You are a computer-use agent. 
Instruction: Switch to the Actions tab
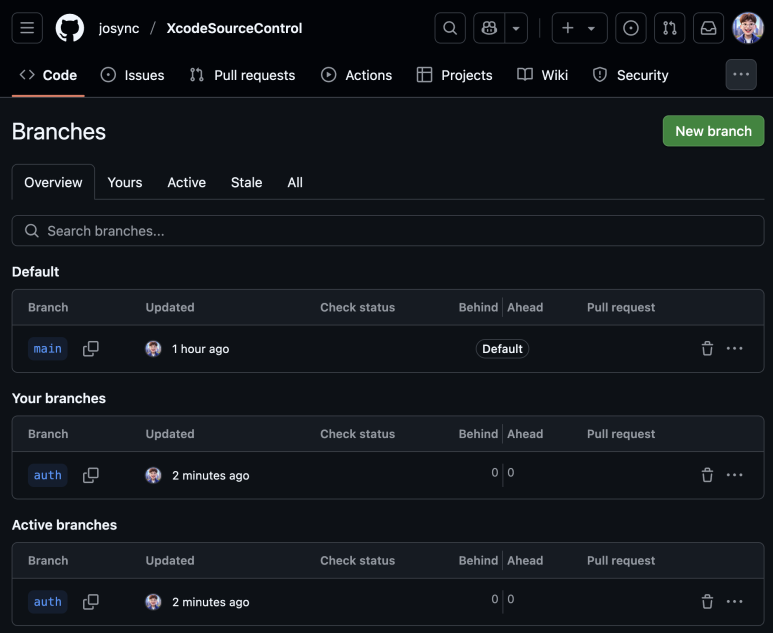click(356, 75)
